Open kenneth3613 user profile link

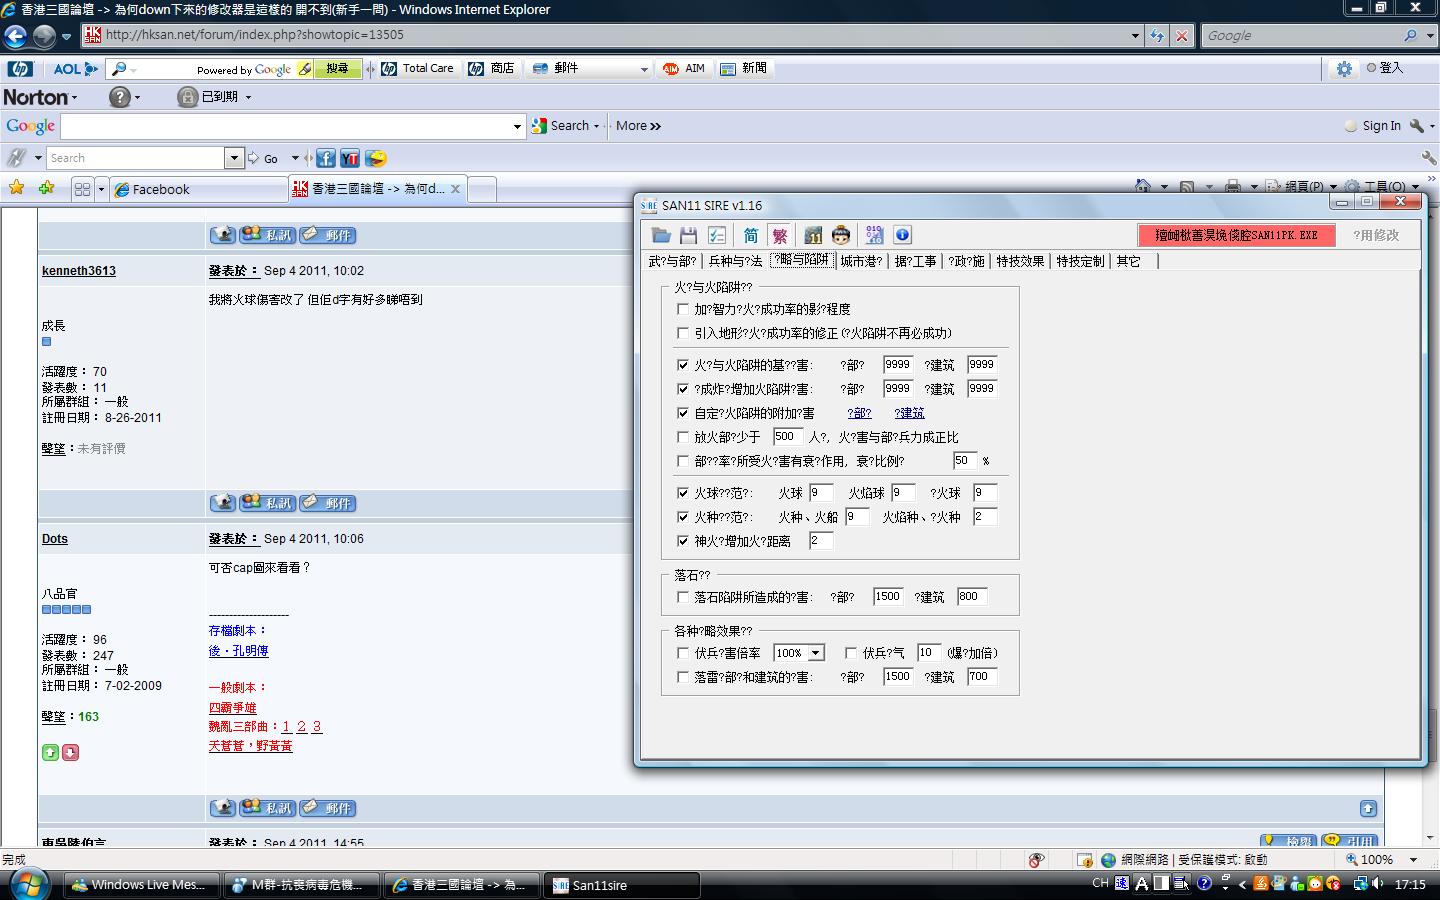[79, 270]
